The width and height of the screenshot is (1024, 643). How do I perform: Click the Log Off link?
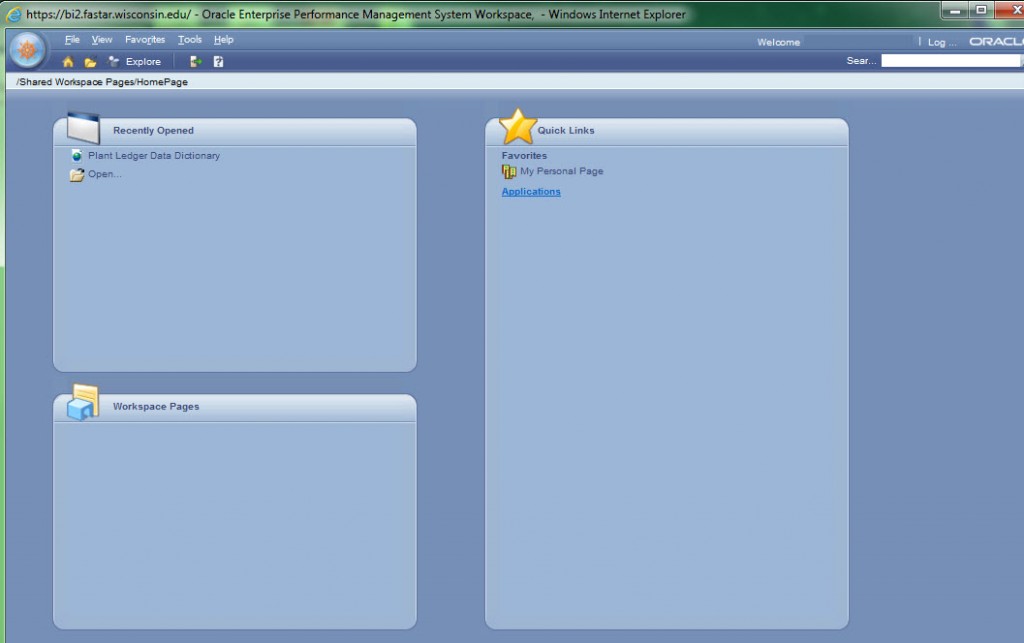pos(941,42)
